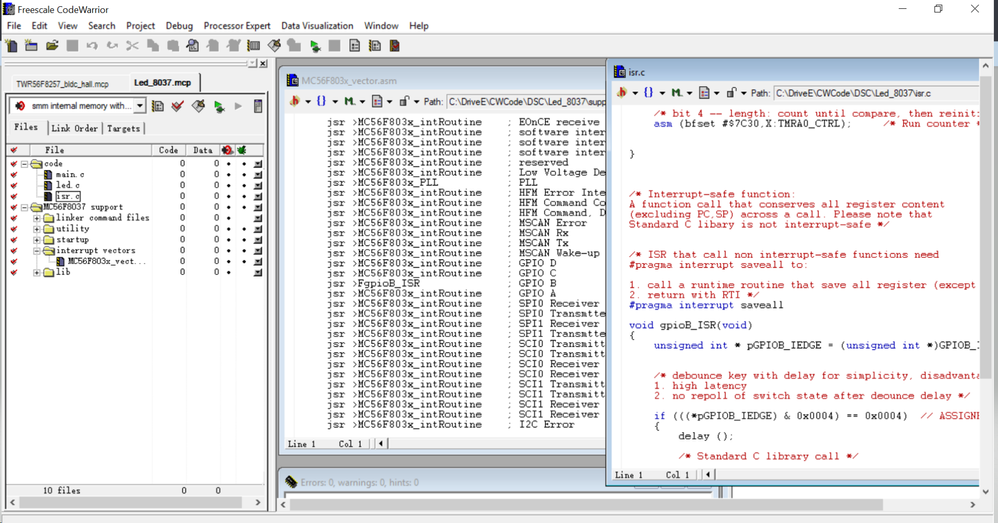Screen dimensions: 998x523
Task: Toggle the touch checkmark for utility folder
Action: [x=14, y=228]
